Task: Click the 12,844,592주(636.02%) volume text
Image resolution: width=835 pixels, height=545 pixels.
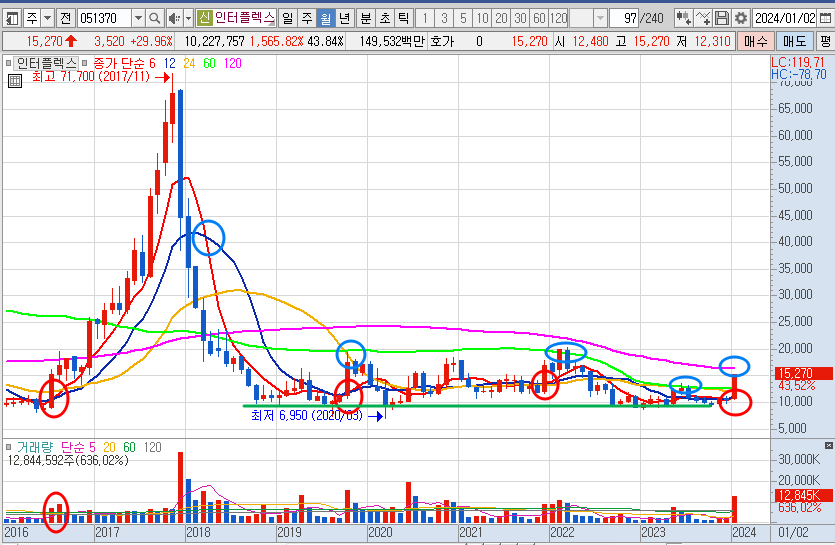Action: click(x=68, y=460)
